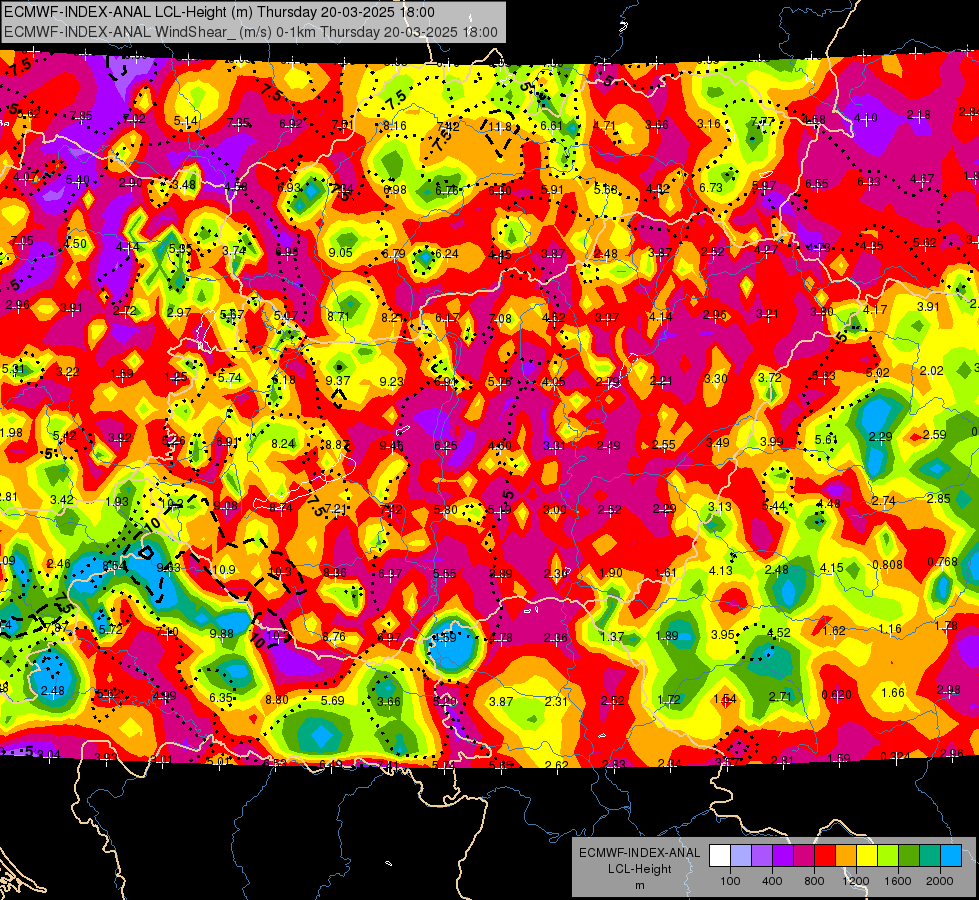
Task: Click the wind shear value 9.05
Action: pos(340,253)
